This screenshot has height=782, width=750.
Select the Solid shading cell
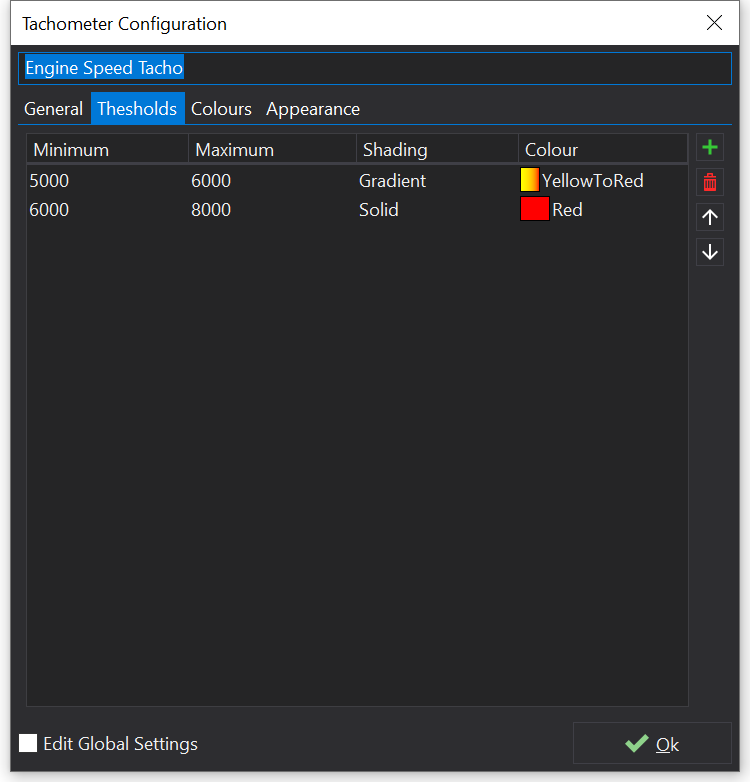click(379, 210)
